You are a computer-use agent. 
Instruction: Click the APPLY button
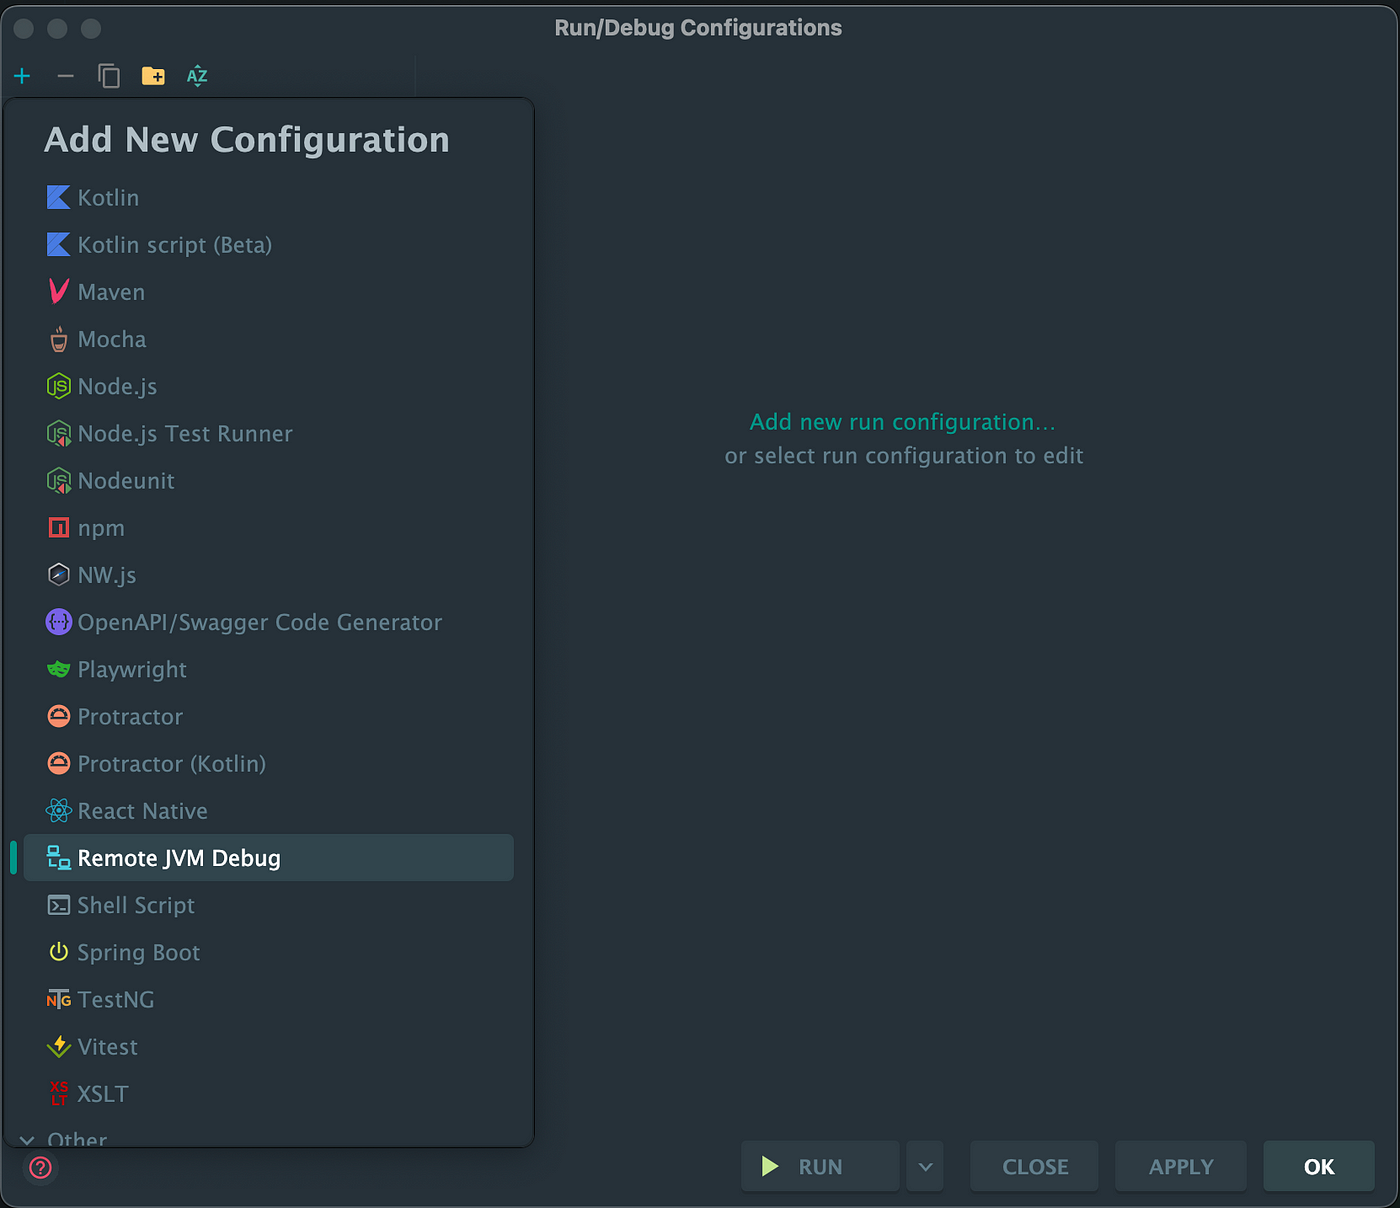coord(1181,1167)
